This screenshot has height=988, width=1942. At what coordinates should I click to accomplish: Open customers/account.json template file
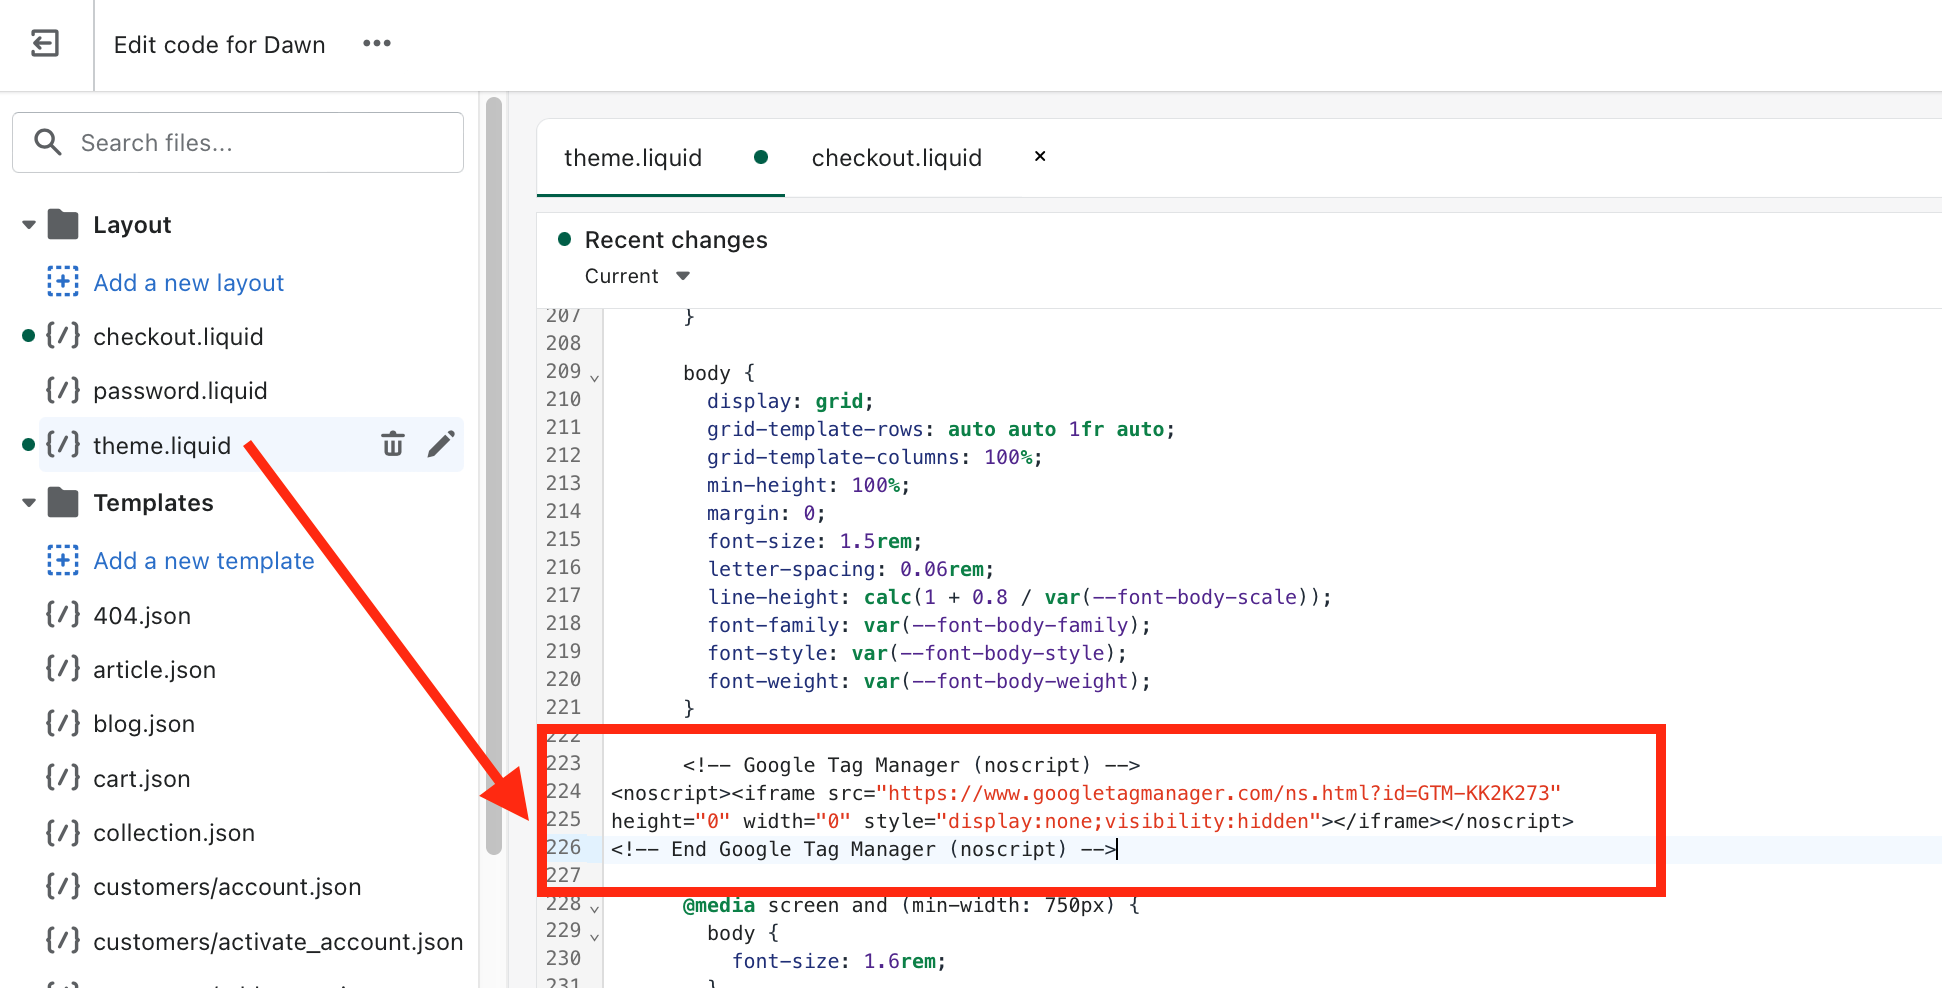[227, 887]
